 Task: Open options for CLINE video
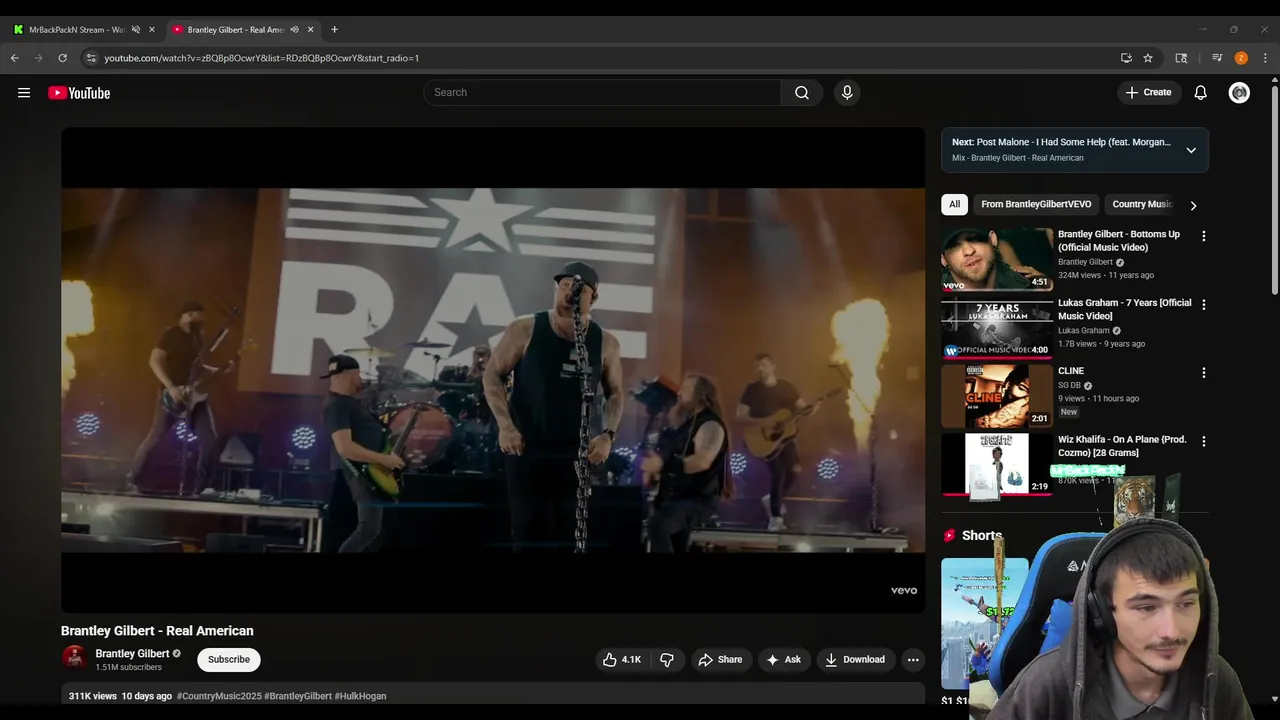point(1203,372)
